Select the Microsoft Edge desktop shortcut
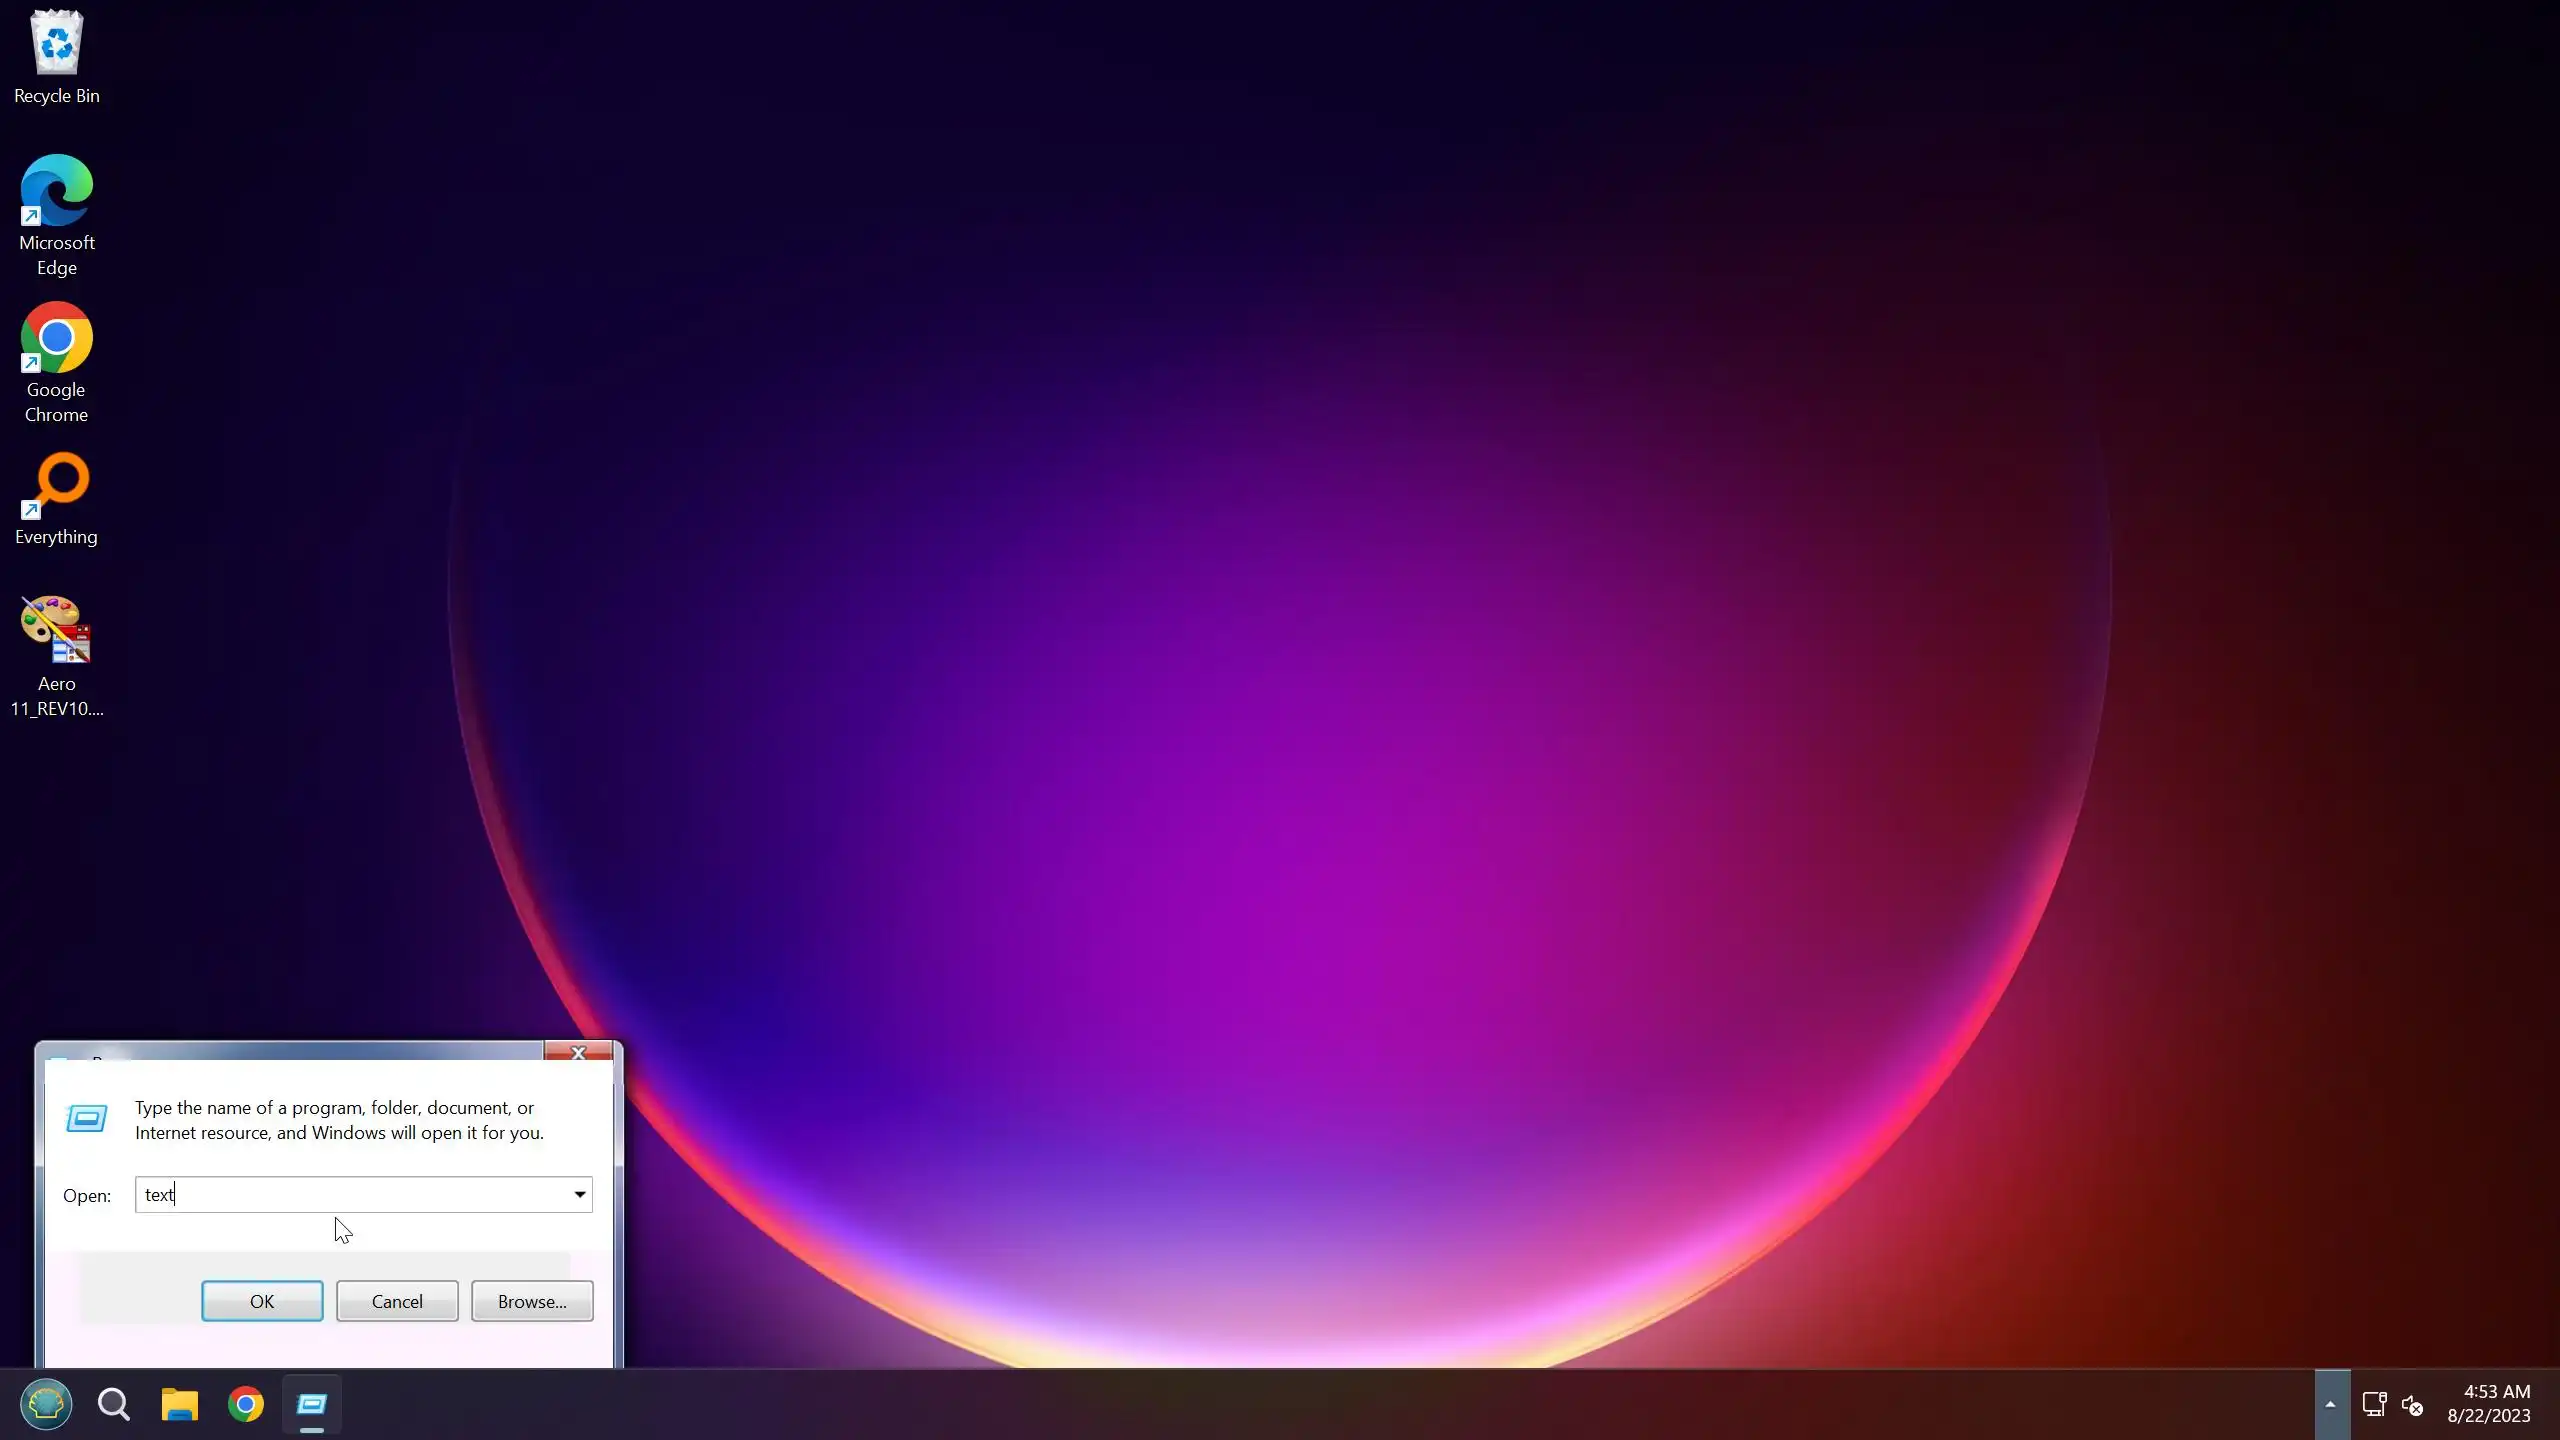Screen dimensions: 2560x1440 [57, 215]
